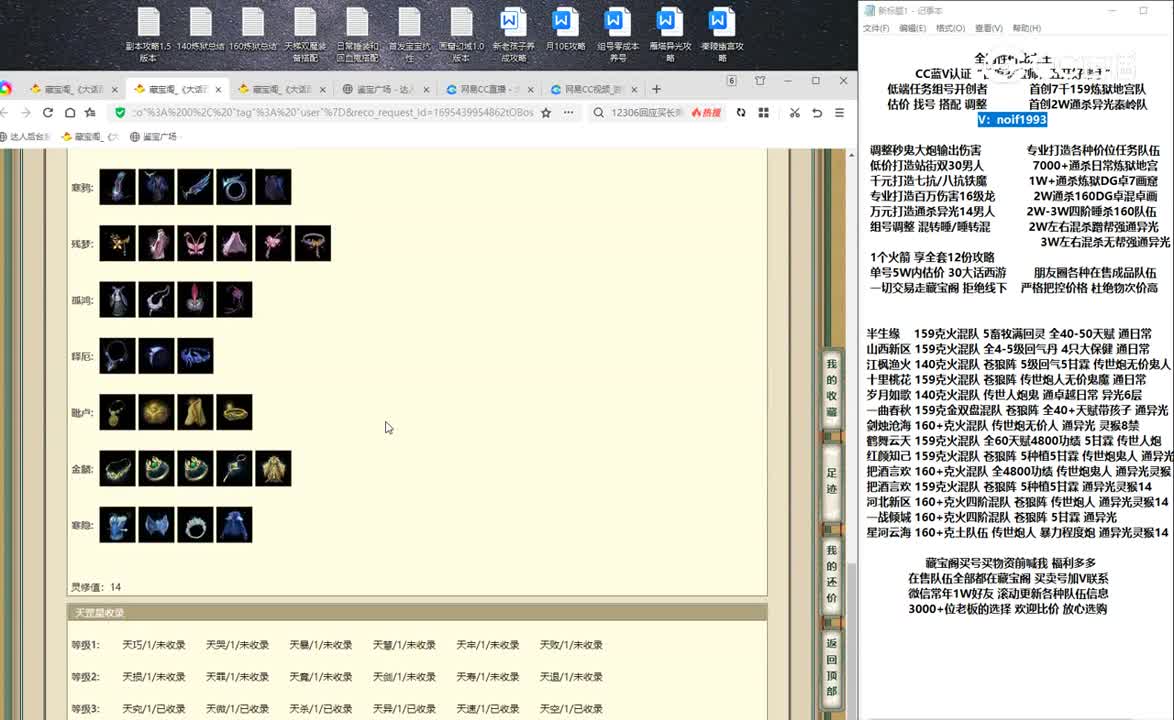Open desktop file 副本攻略1.5版本

coord(148,35)
